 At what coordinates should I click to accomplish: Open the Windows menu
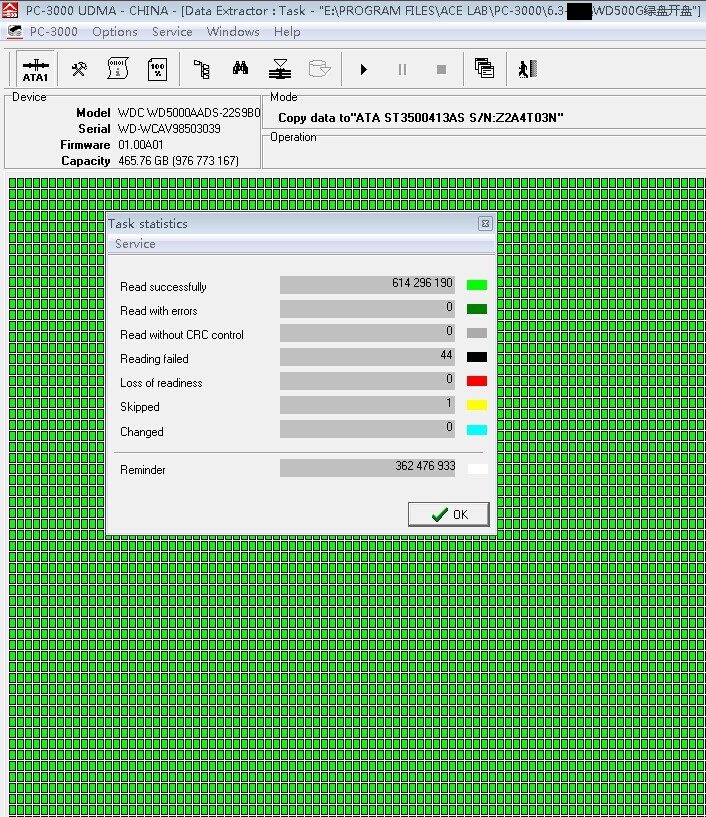click(x=233, y=32)
